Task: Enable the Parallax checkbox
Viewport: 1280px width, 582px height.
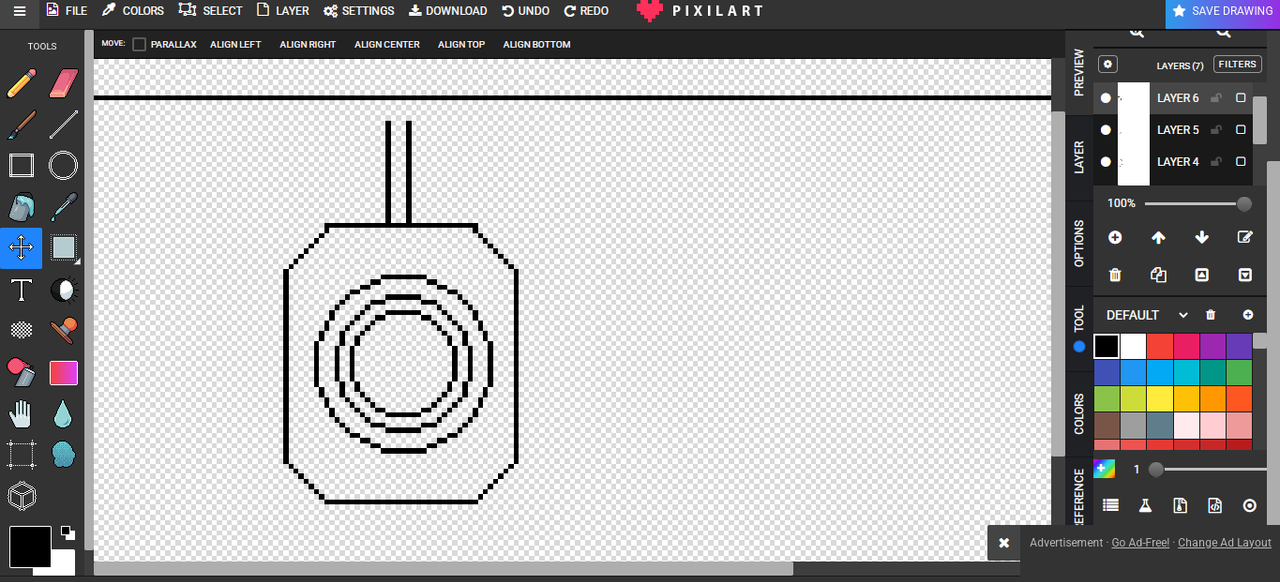Action: point(139,44)
